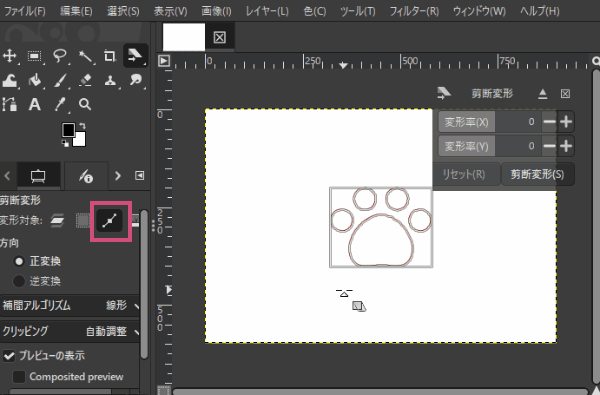Select the Paths tool
Viewport: 600px width, 395px height.
pyautogui.click(x=10, y=104)
